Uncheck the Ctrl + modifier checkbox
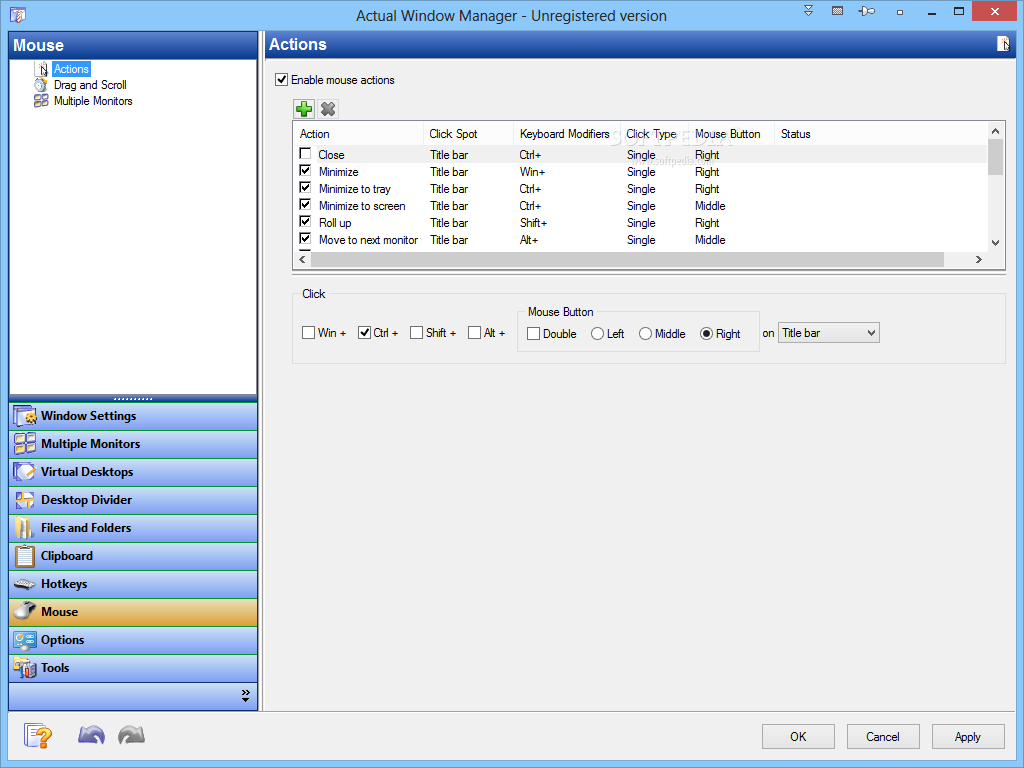The height and width of the screenshot is (768, 1024). tap(364, 333)
